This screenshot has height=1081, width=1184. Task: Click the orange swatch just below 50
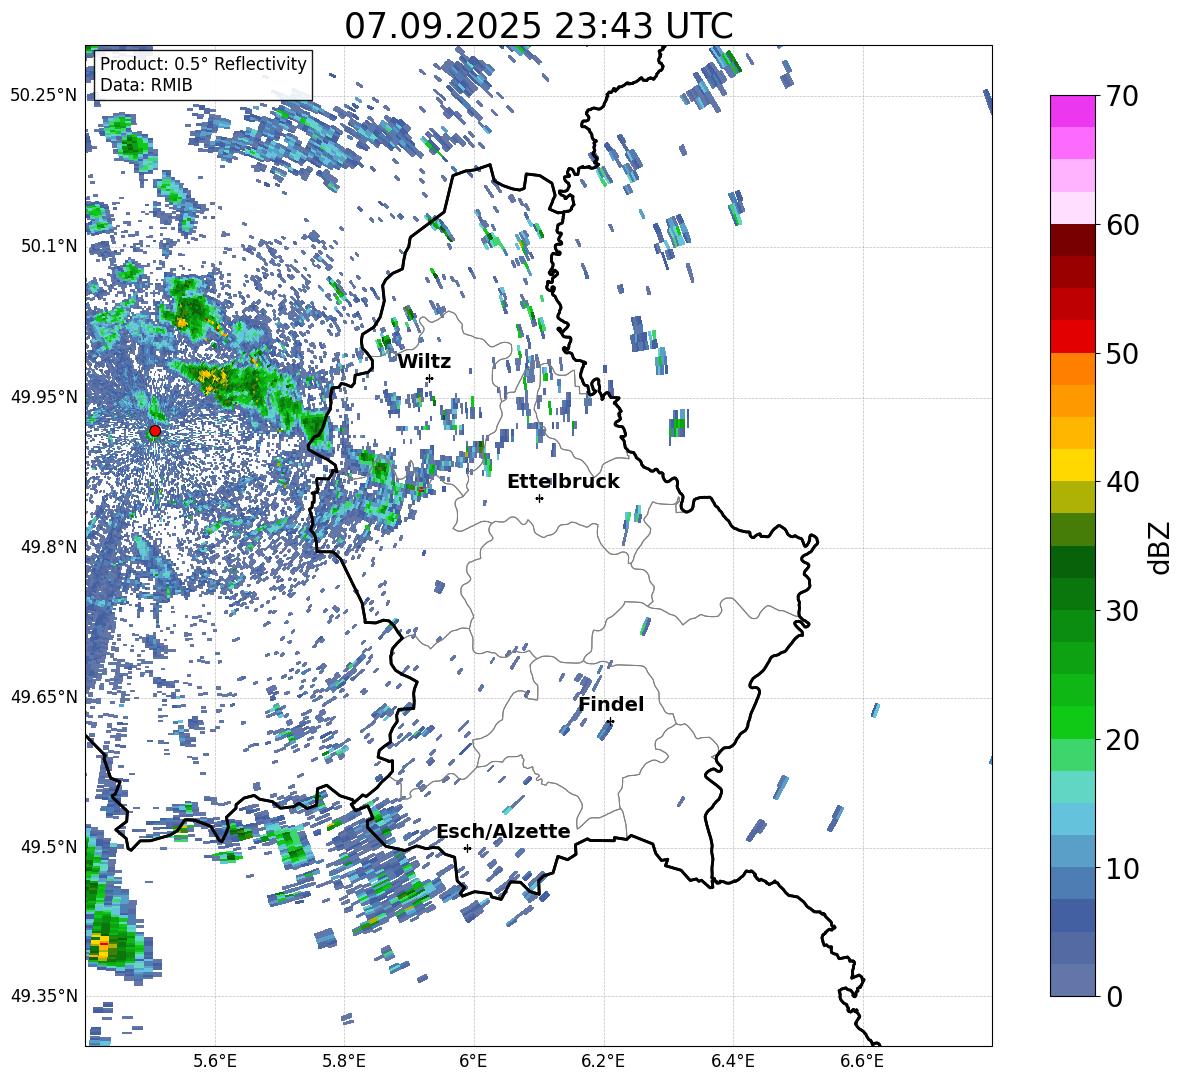1073,369
